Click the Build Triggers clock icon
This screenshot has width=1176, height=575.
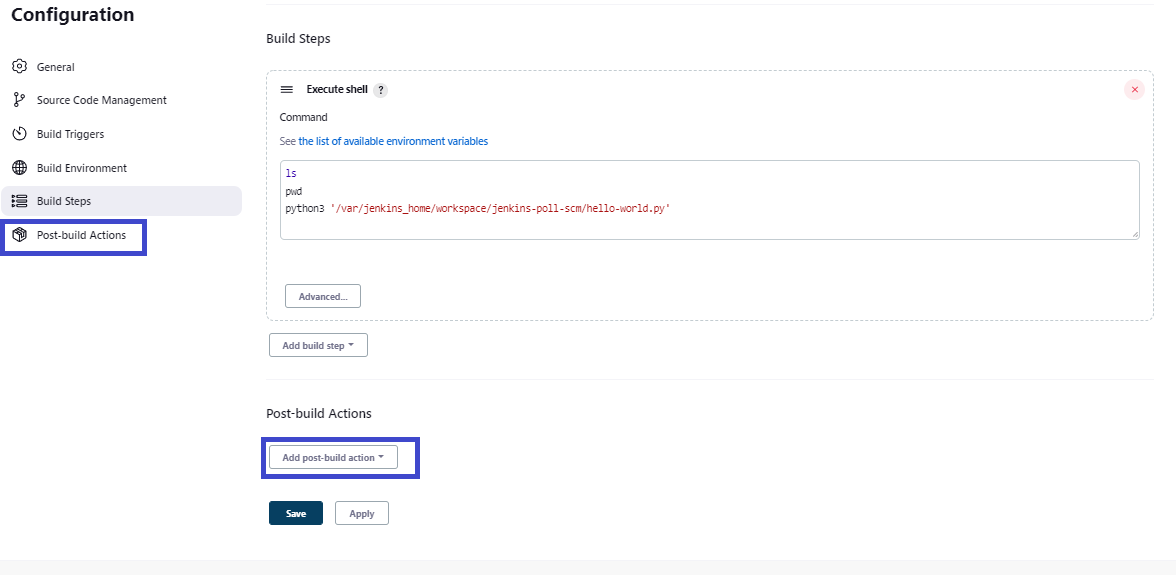coord(20,134)
